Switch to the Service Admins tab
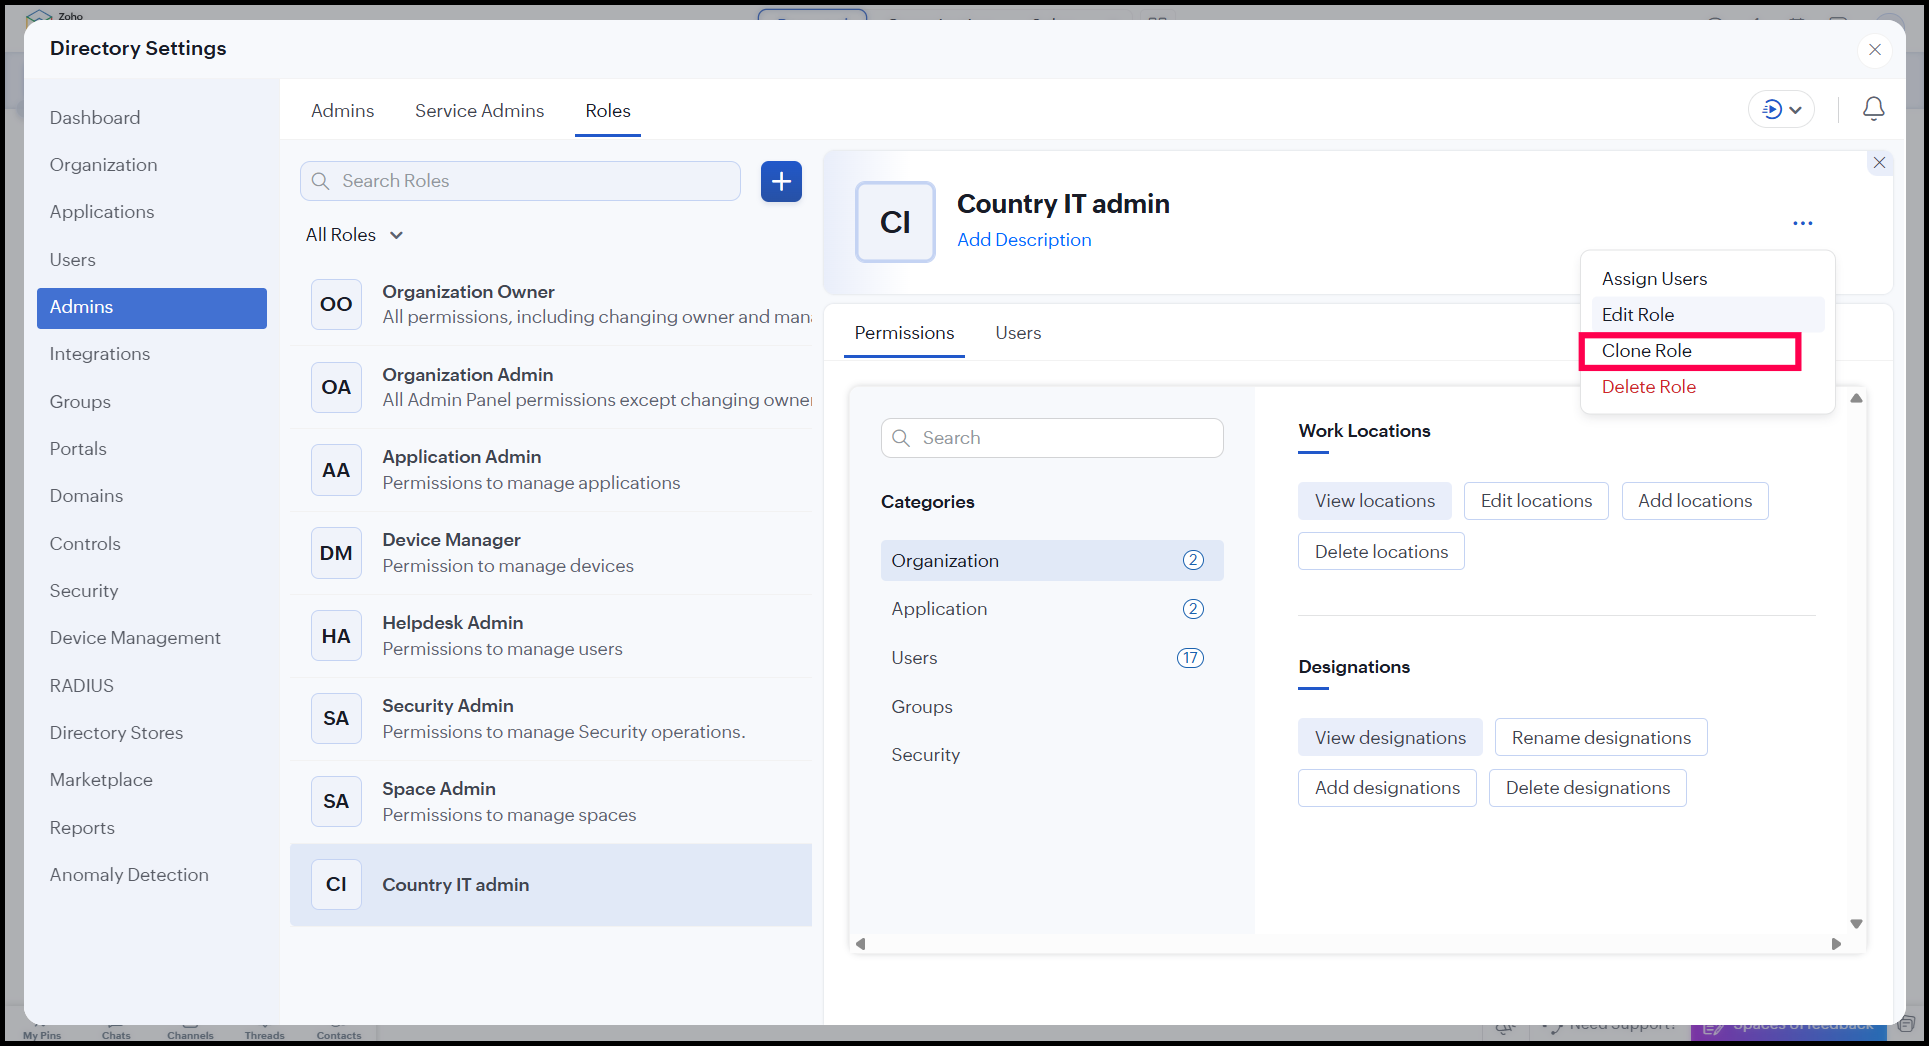 [x=479, y=111]
